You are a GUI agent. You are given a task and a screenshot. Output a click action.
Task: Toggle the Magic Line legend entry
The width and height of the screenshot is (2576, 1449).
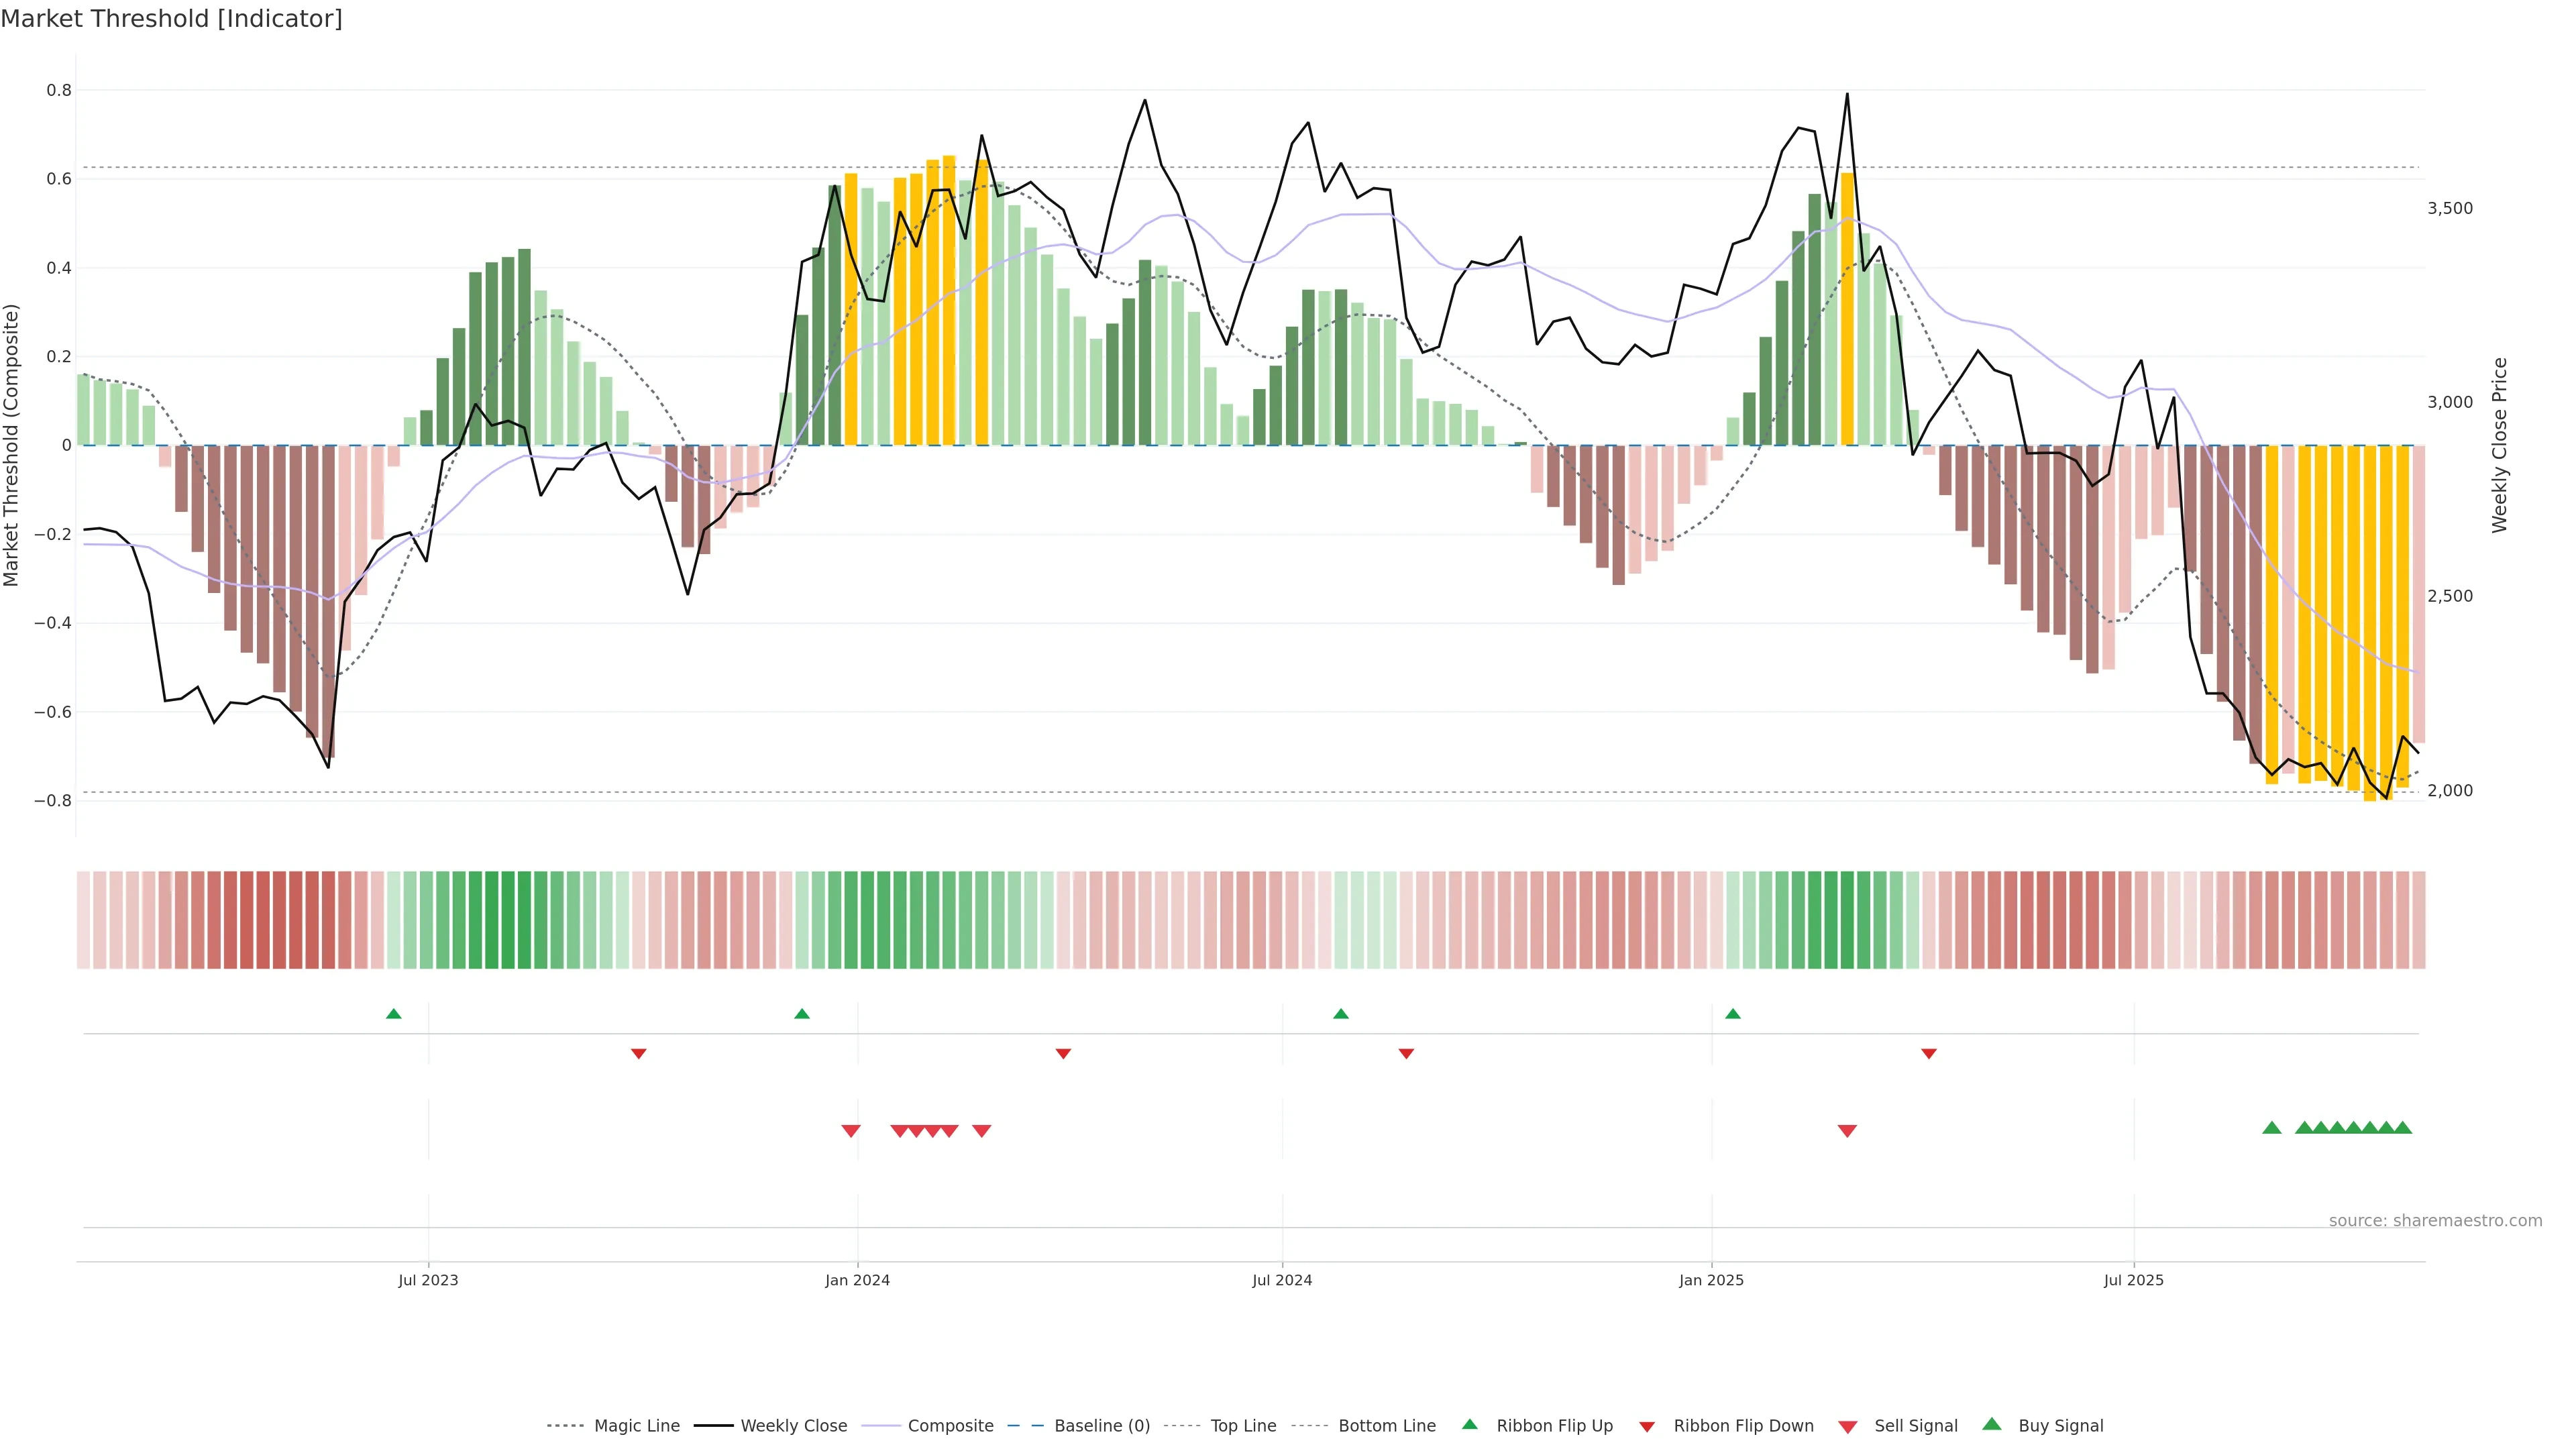click(636, 1426)
